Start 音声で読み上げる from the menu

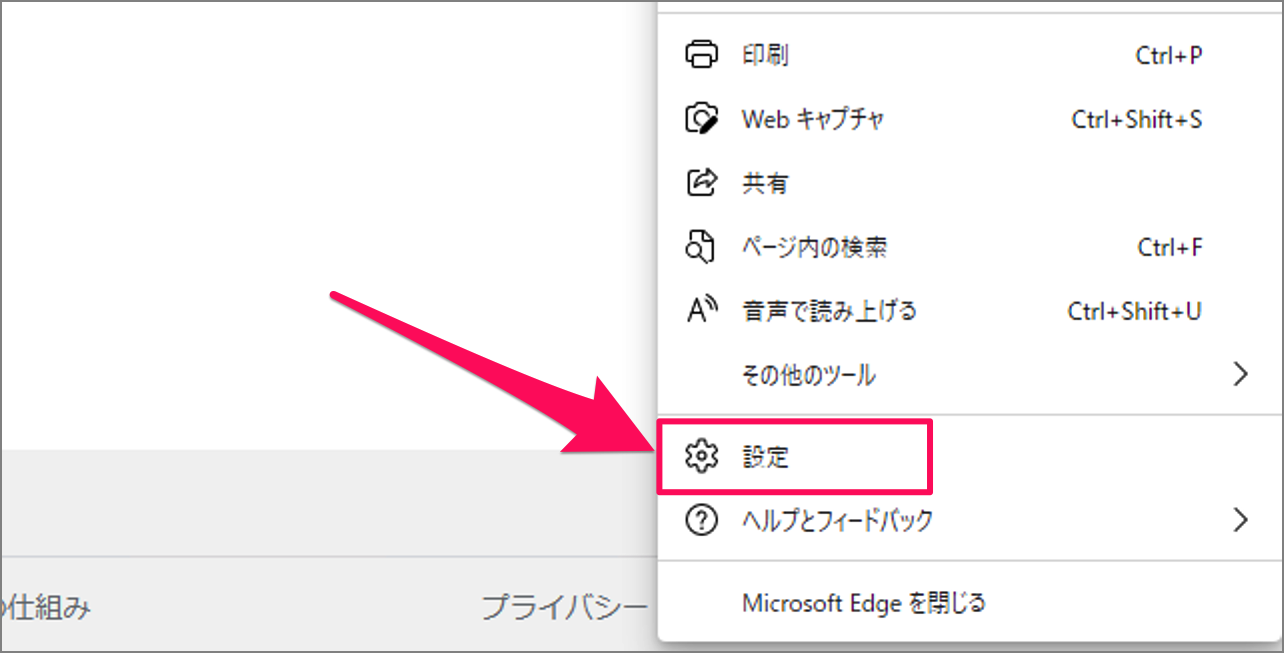(x=828, y=311)
